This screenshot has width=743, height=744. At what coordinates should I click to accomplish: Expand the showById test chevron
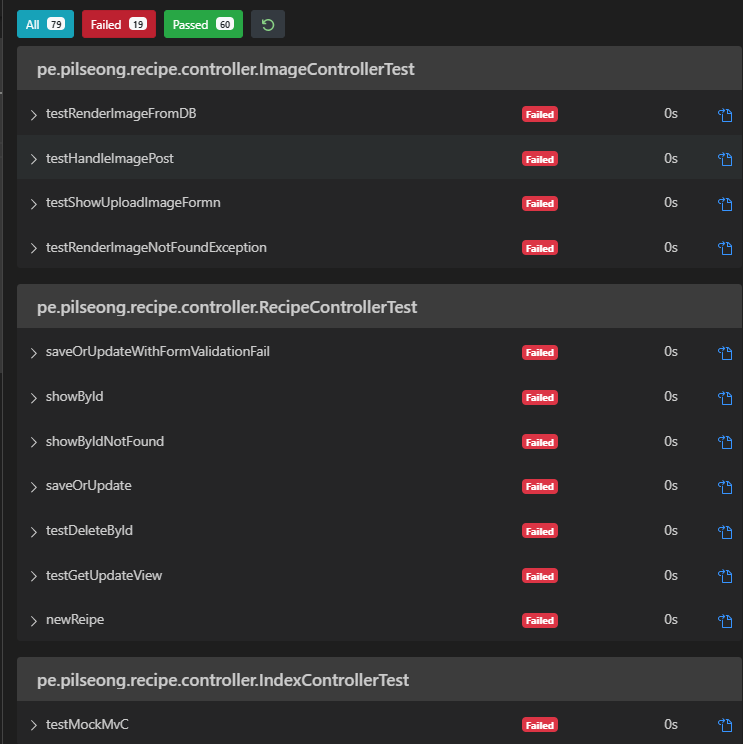(33, 398)
